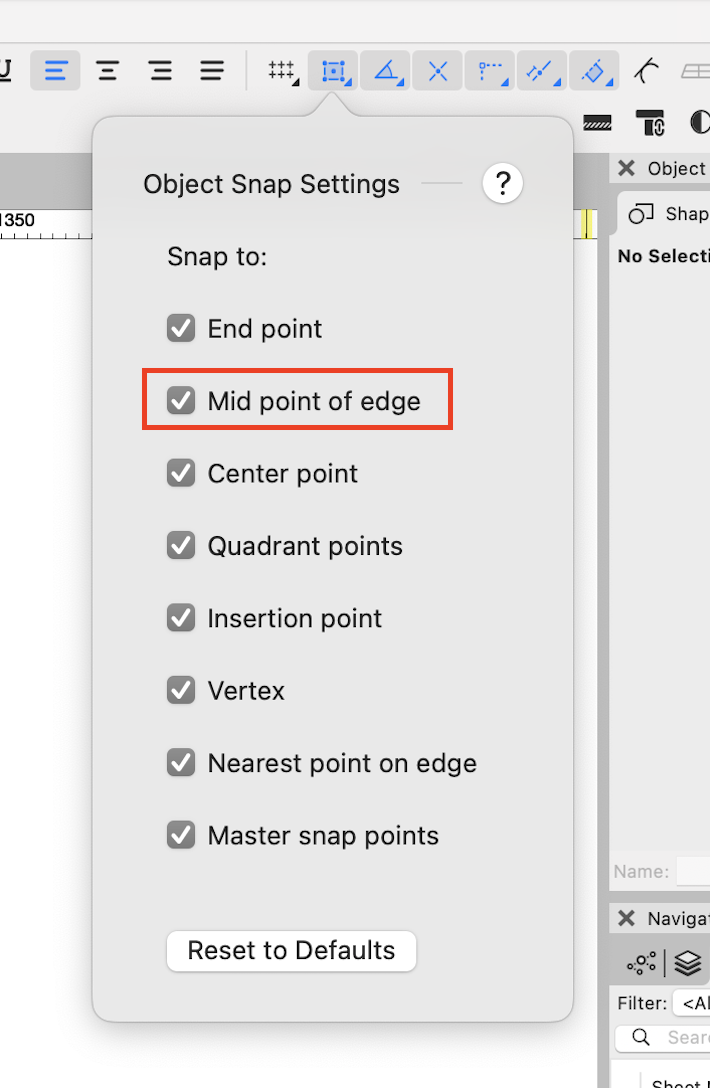Toggle the Snap to Angle icon
Viewport: 710px width, 1088px height.
point(386,71)
